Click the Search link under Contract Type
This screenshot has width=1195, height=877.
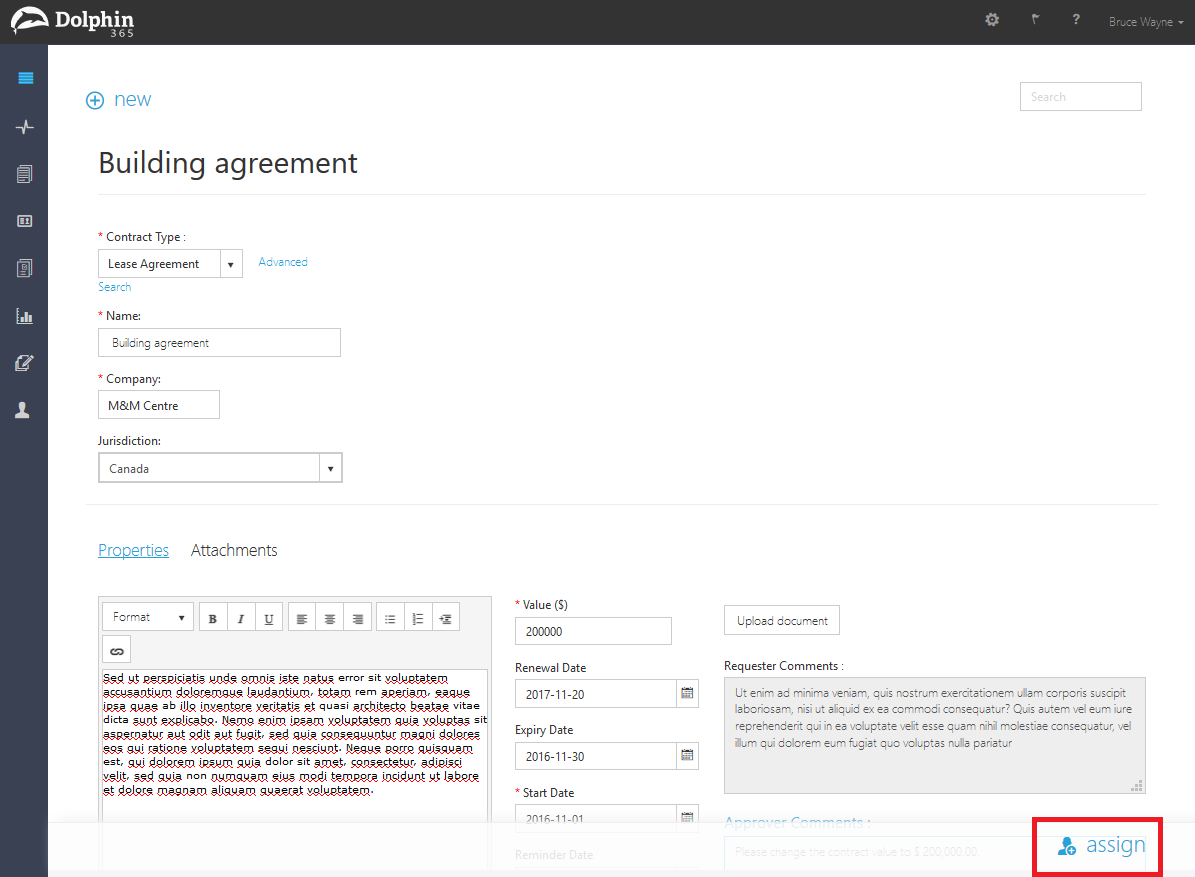114,287
